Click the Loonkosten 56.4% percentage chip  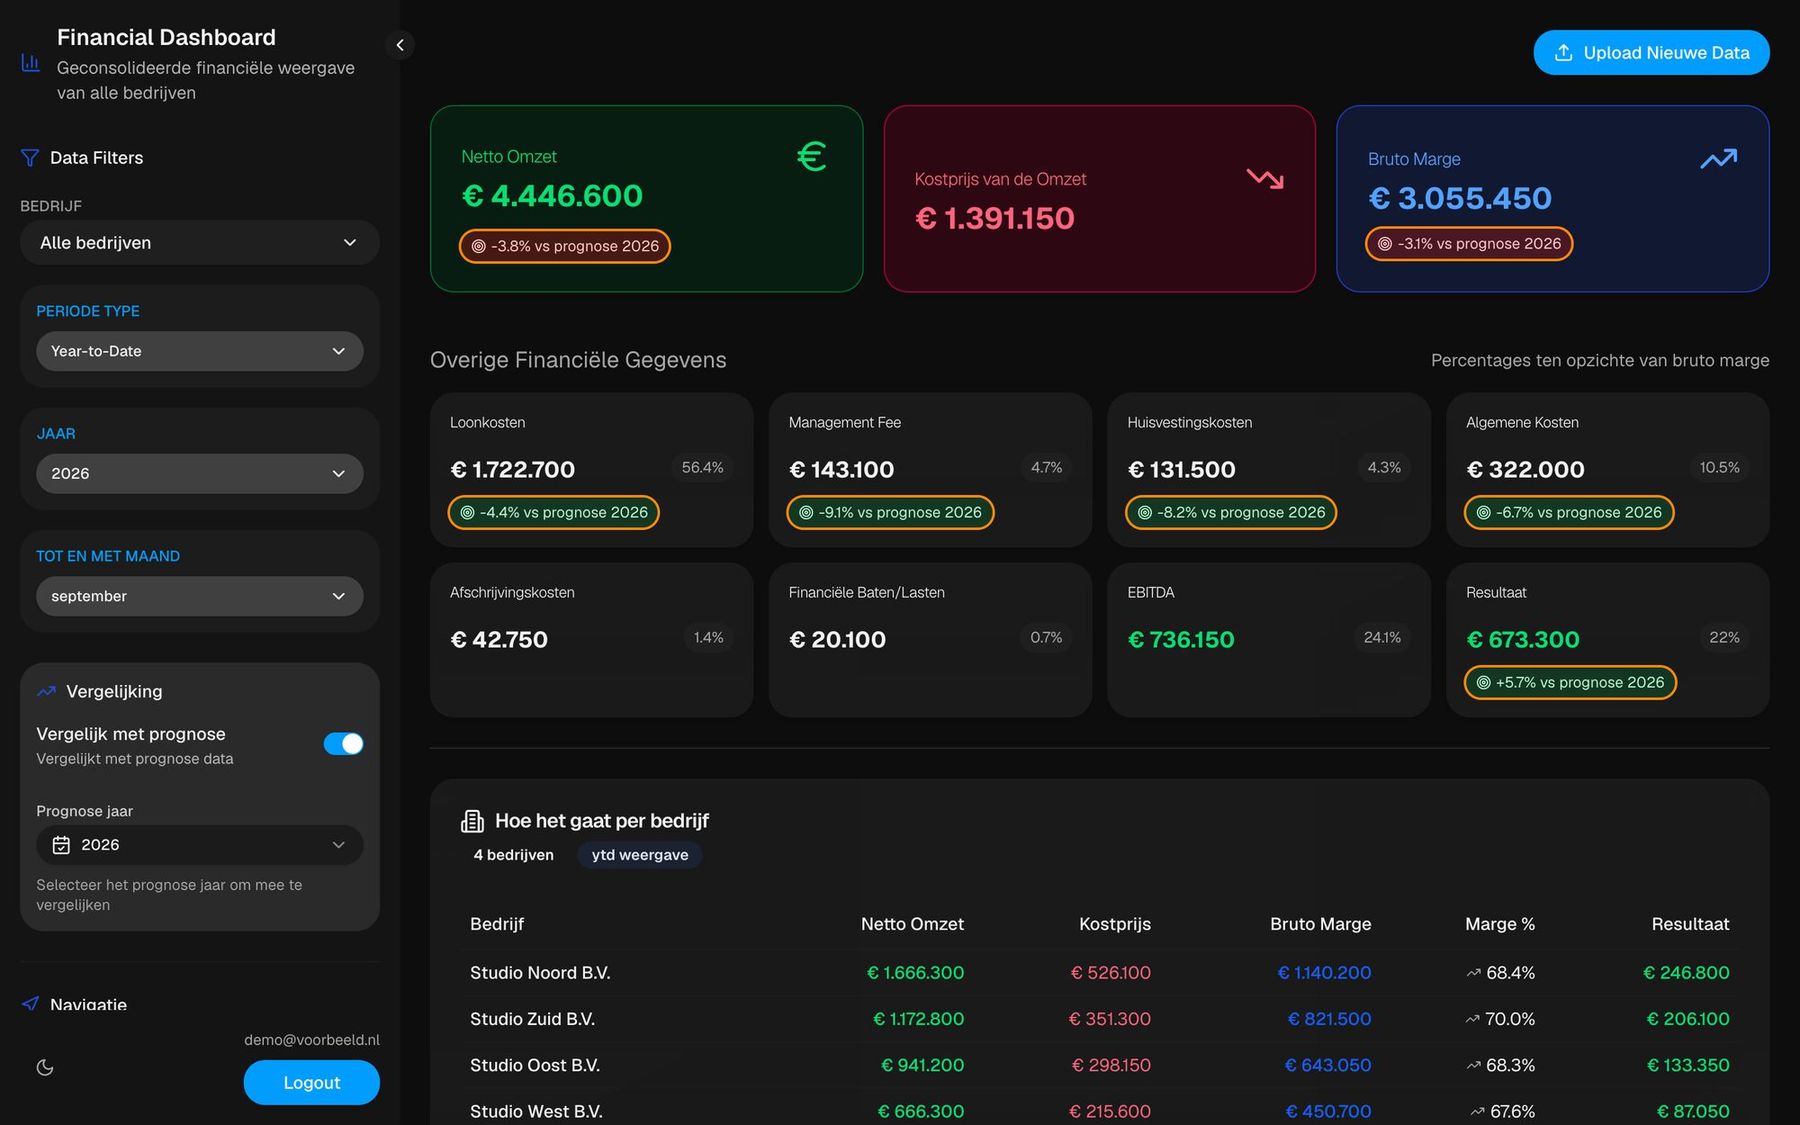[702, 468]
